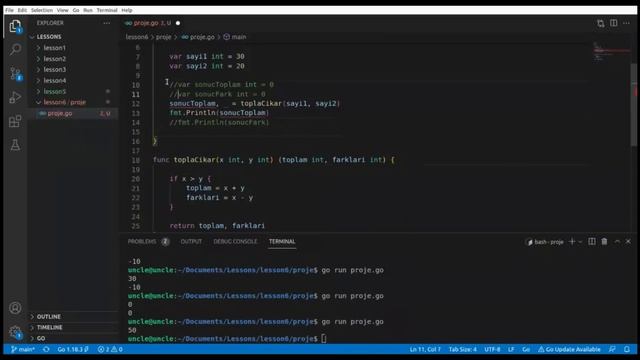640x360 pixels.
Task: Maximize the panel with caret icon
Action: pos(617,242)
